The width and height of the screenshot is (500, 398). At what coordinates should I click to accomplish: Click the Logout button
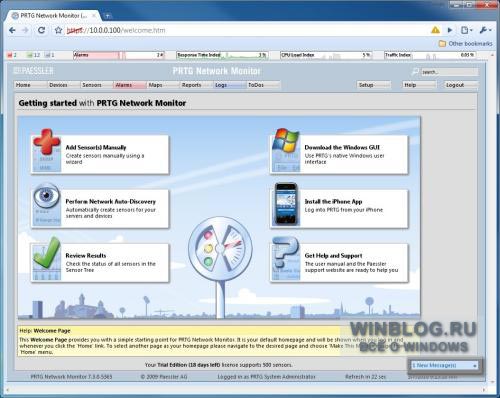(x=461, y=85)
